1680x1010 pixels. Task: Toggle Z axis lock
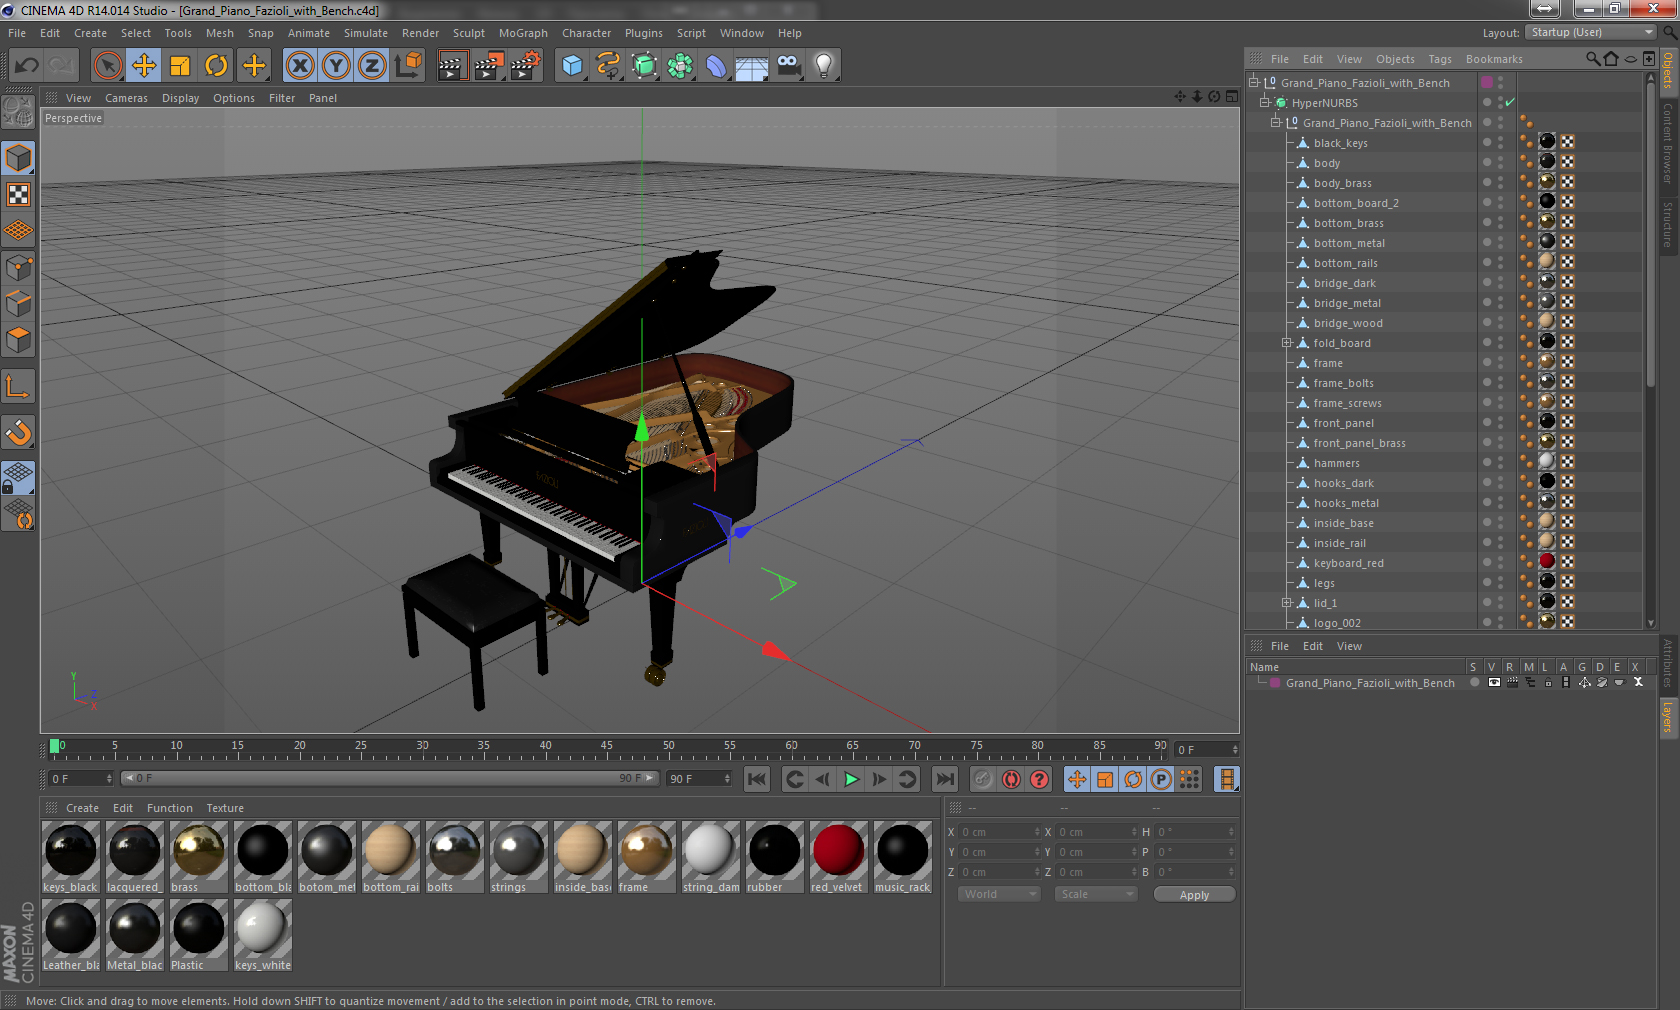pyautogui.click(x=372, y=66)
